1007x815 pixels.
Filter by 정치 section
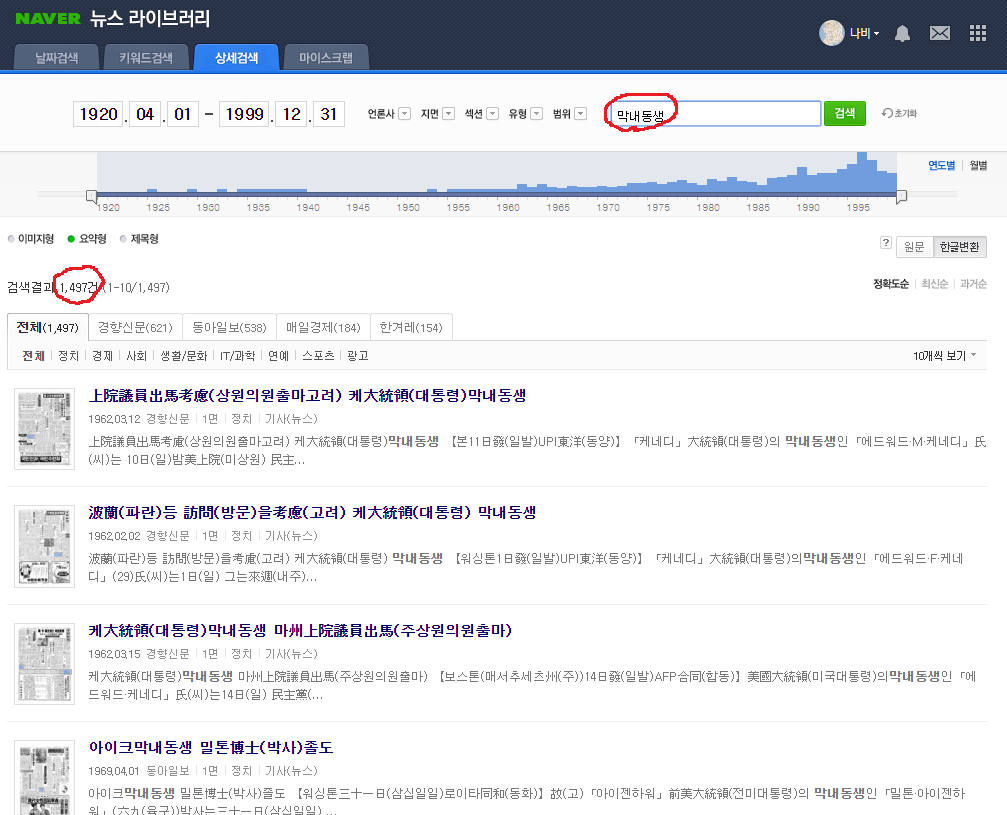[68, 356]
